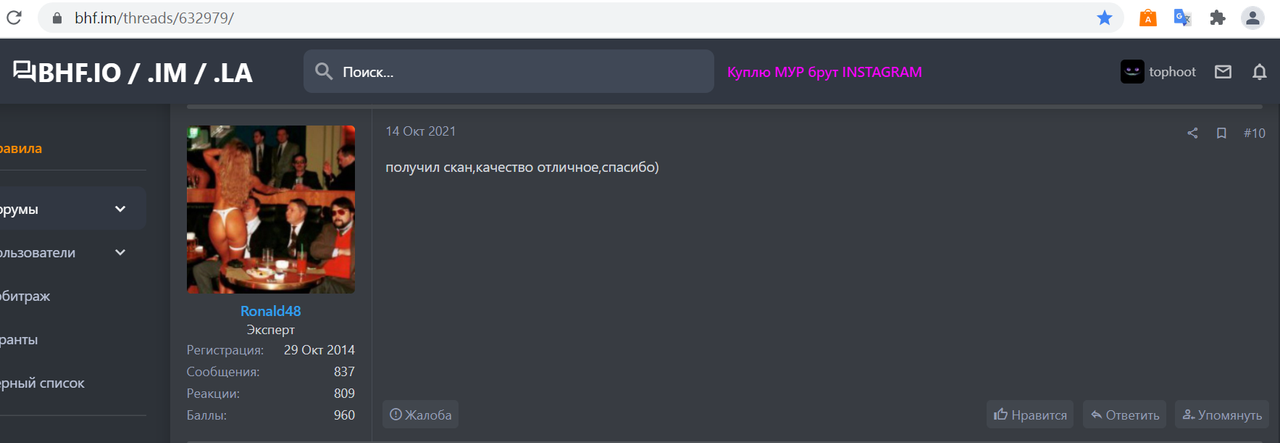This screenshot has height=443, width=1280.
Task: Open the Google Translate extension icon
Action: coord(1182,17)
